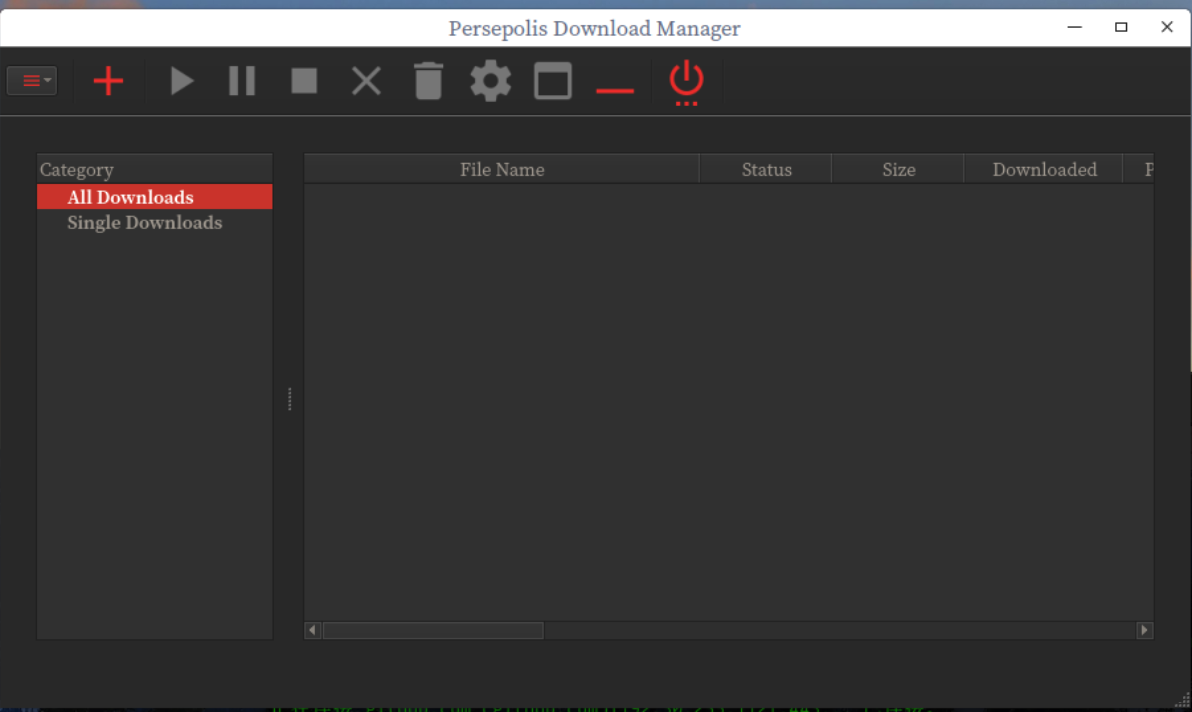Sort by the Size column header
Image resolution: width=1192 pixels, height=712 pixels.
pyautogui.click(x=899, y=169)
